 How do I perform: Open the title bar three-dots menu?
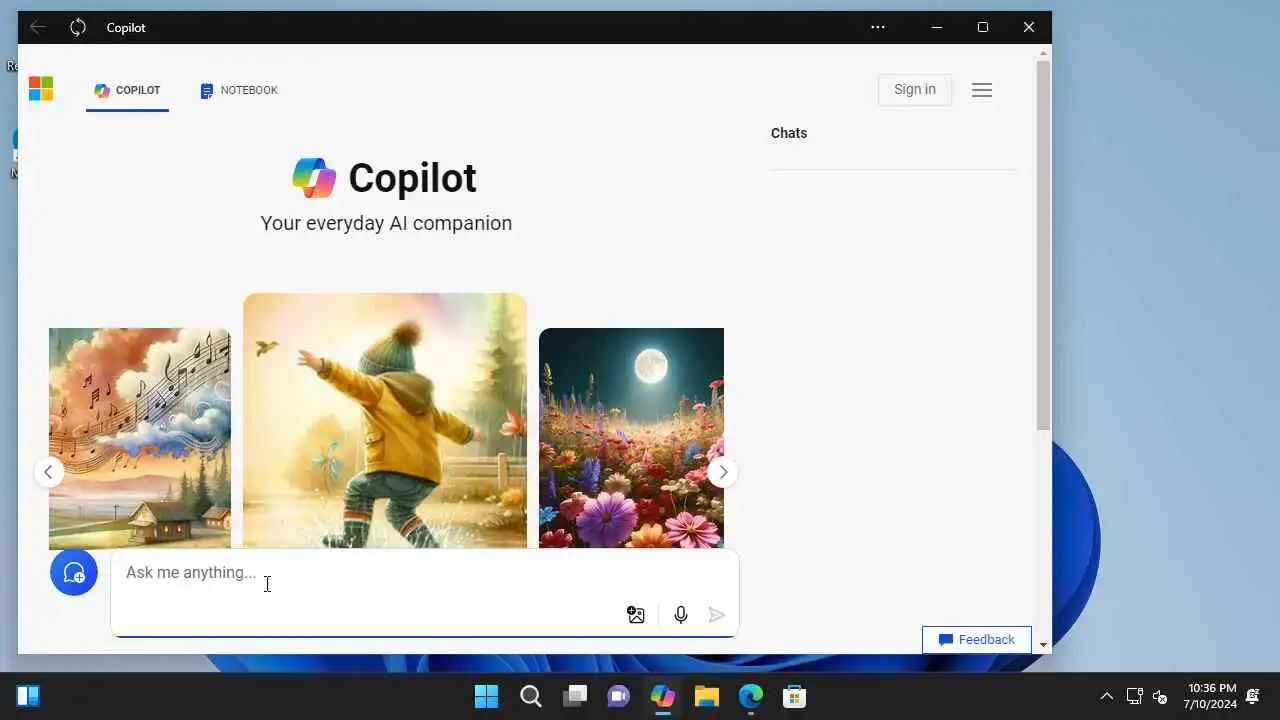coord(878,27)
